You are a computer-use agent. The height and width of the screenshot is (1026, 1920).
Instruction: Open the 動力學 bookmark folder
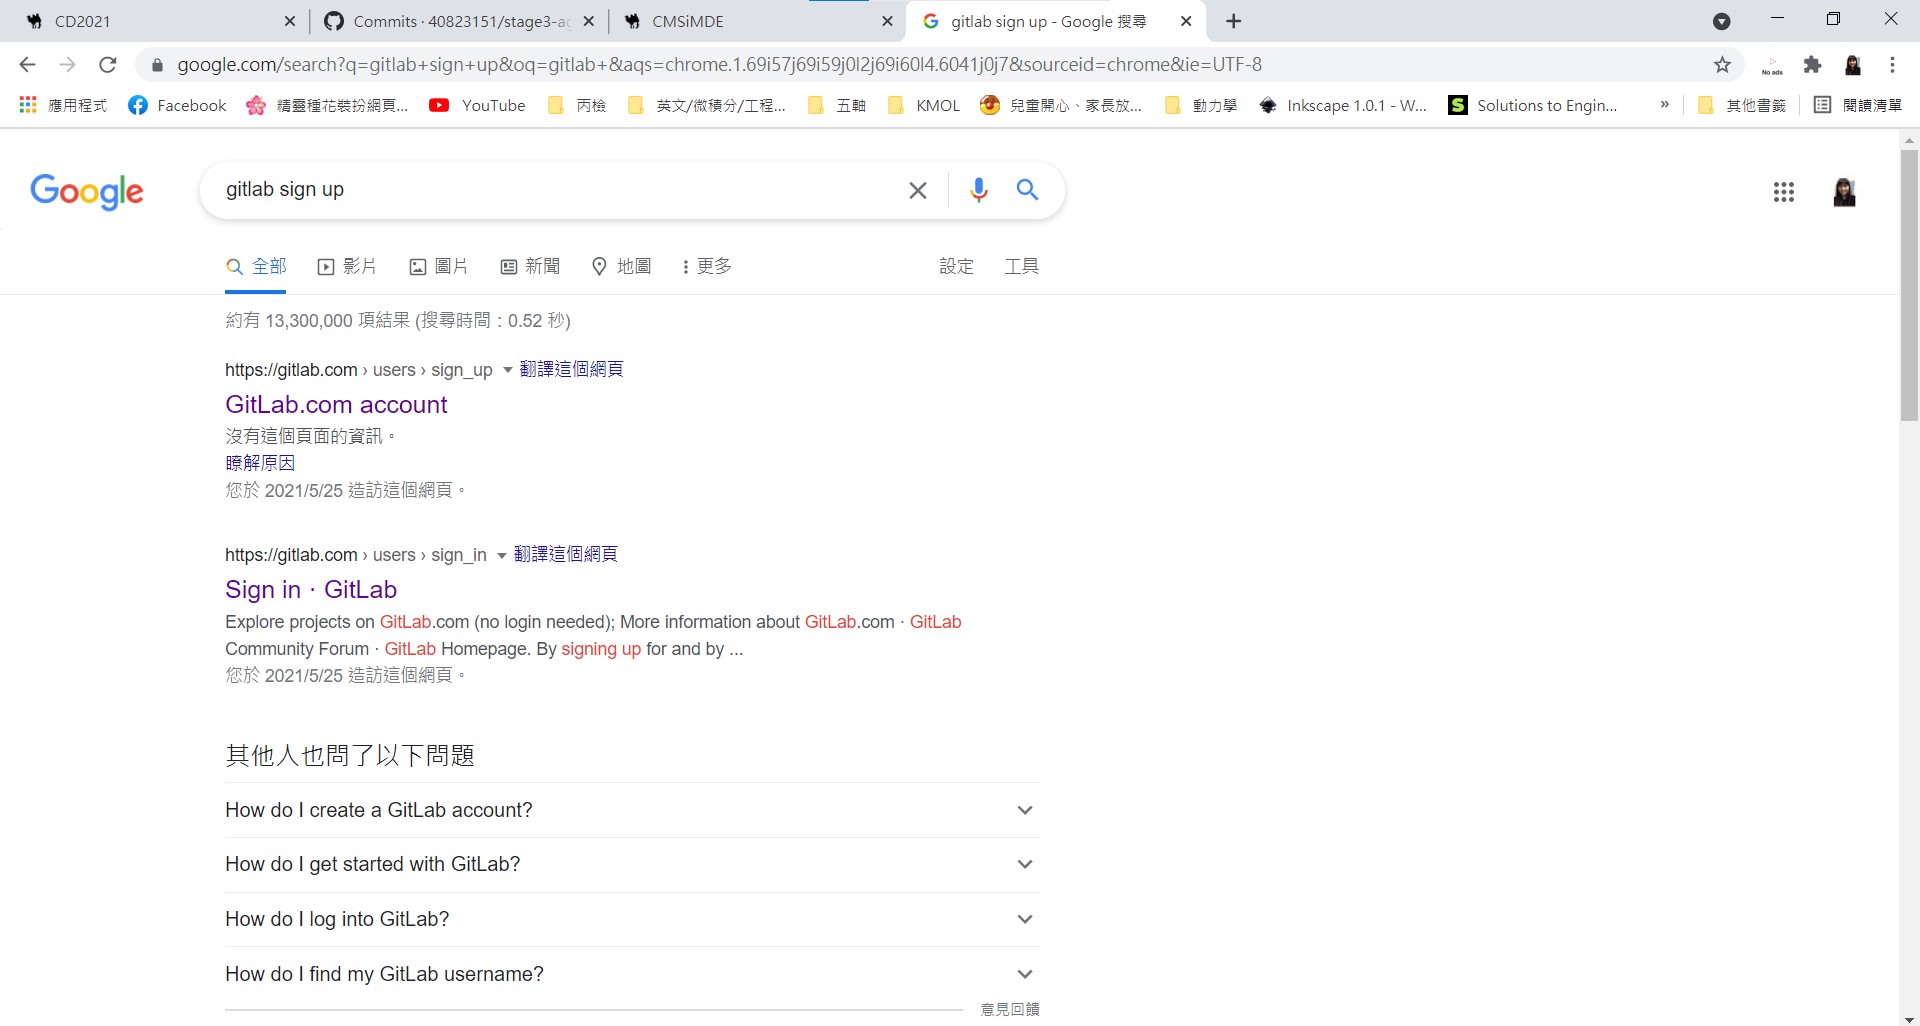tap(1201, 105)
